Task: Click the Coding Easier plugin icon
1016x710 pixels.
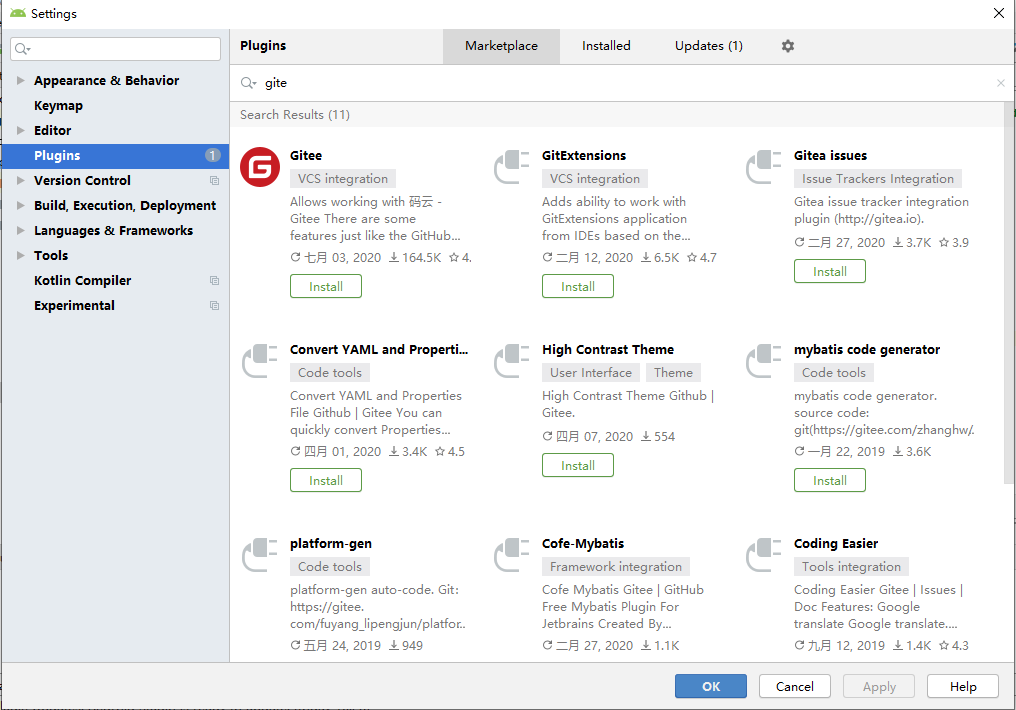Action: (x=764, y=555)
